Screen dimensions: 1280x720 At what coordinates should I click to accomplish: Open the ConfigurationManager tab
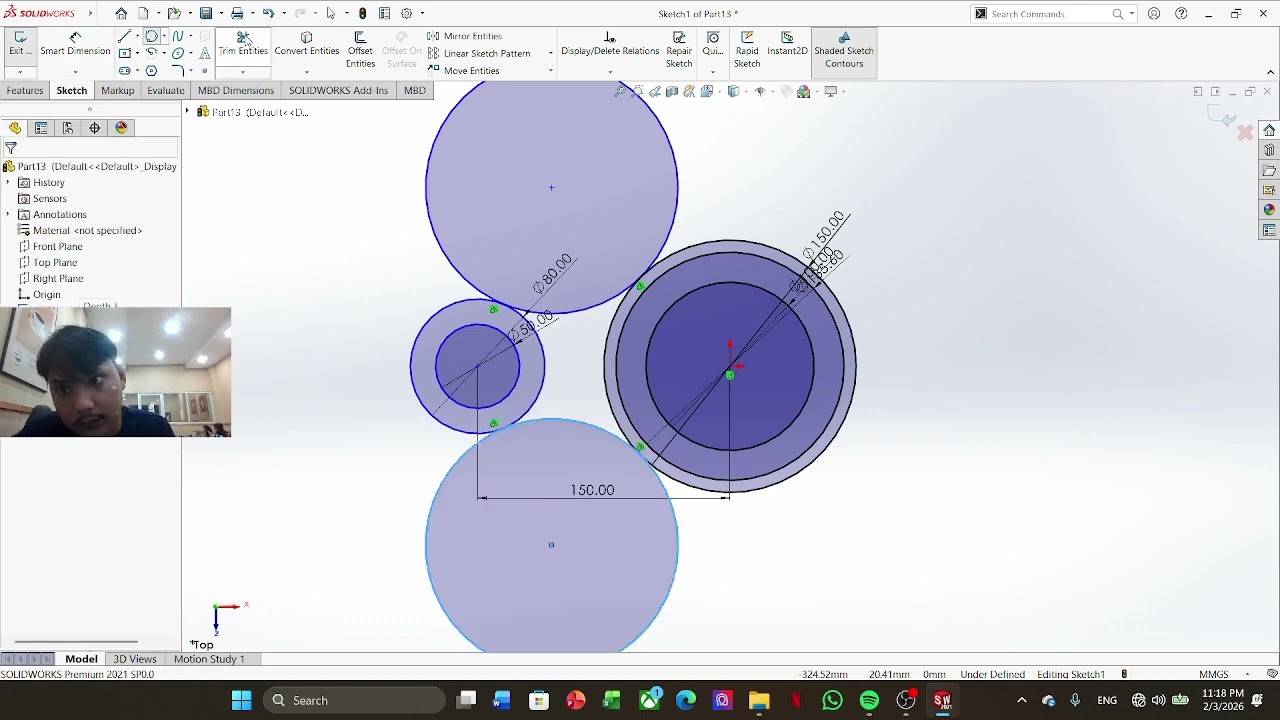[x=68, y=128]
